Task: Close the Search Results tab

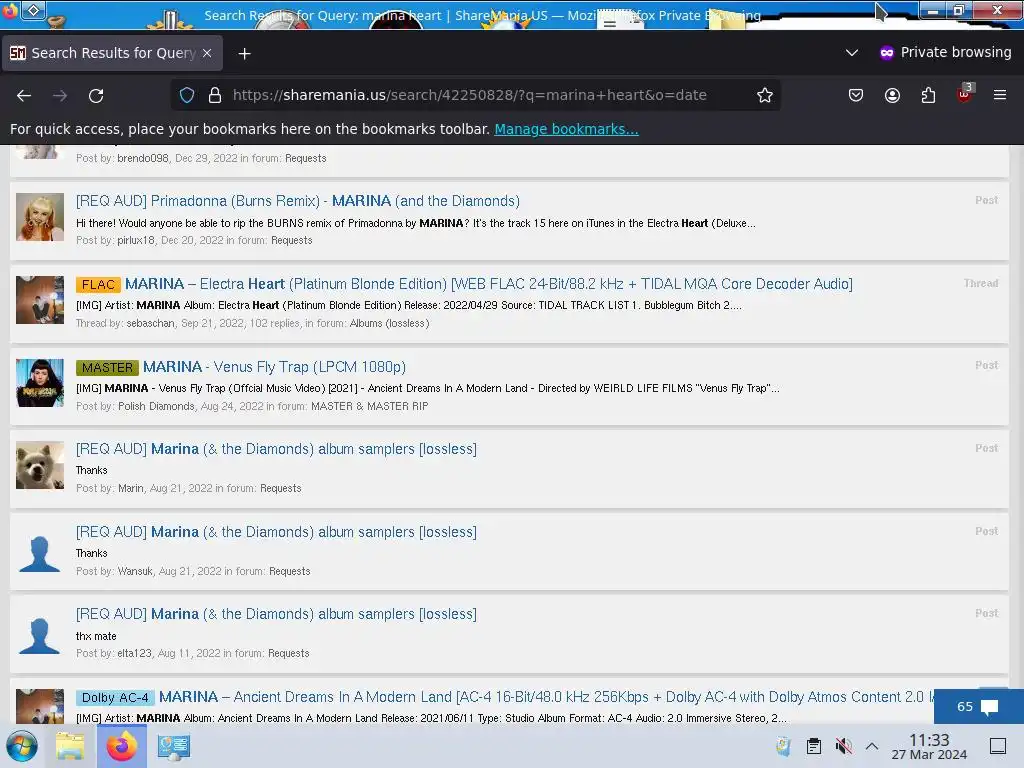Action: click(x=207, y=53)
